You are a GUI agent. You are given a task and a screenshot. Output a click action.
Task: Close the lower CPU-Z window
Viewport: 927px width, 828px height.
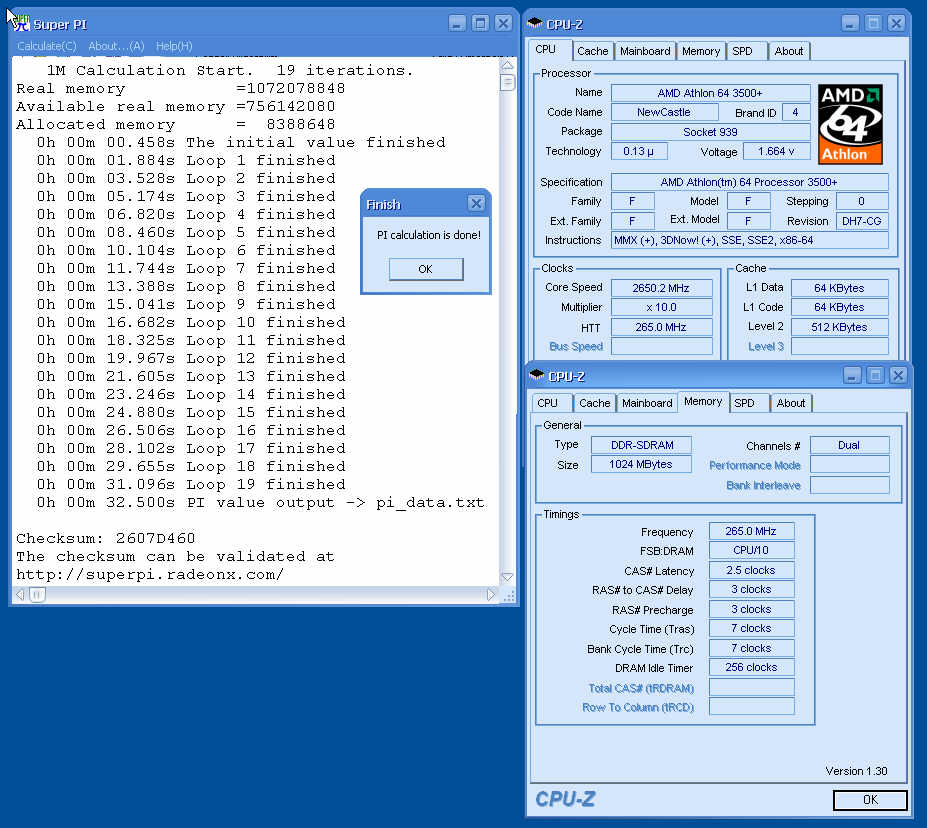pyautogui.click(x=898, y=375)
